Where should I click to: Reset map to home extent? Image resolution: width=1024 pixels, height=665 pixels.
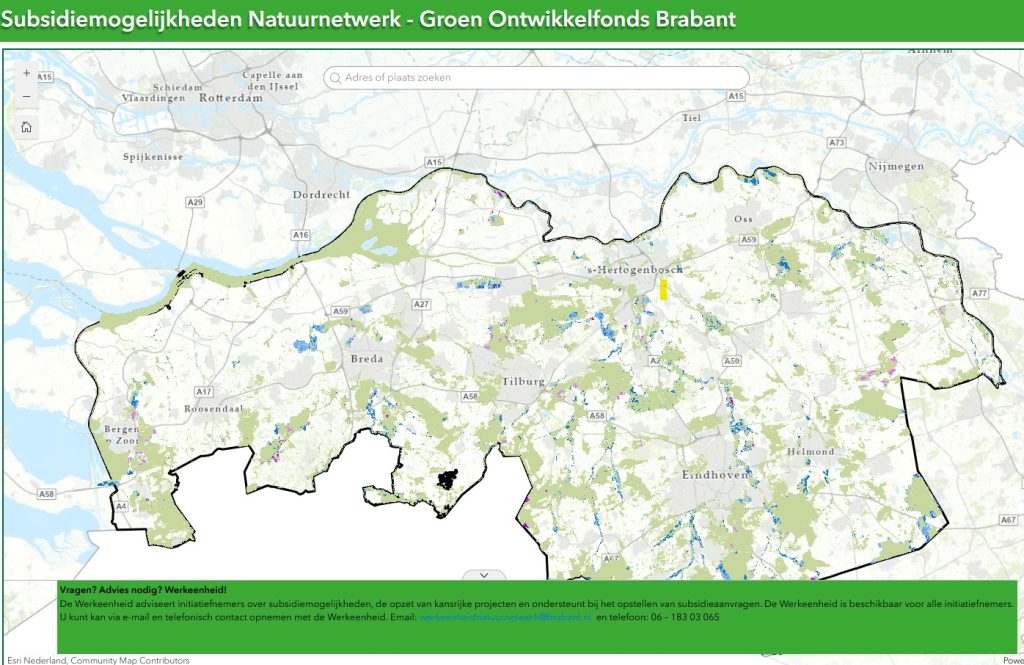26,127
